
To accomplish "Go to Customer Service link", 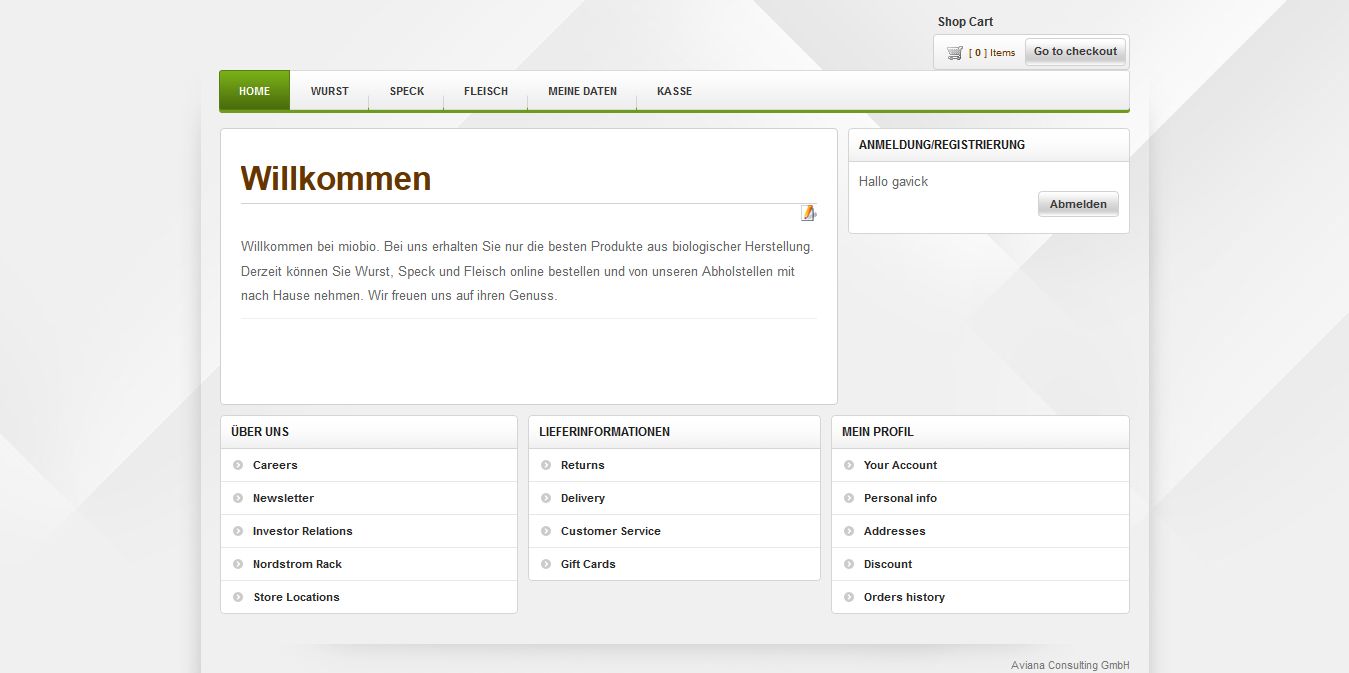I will 611,531.
